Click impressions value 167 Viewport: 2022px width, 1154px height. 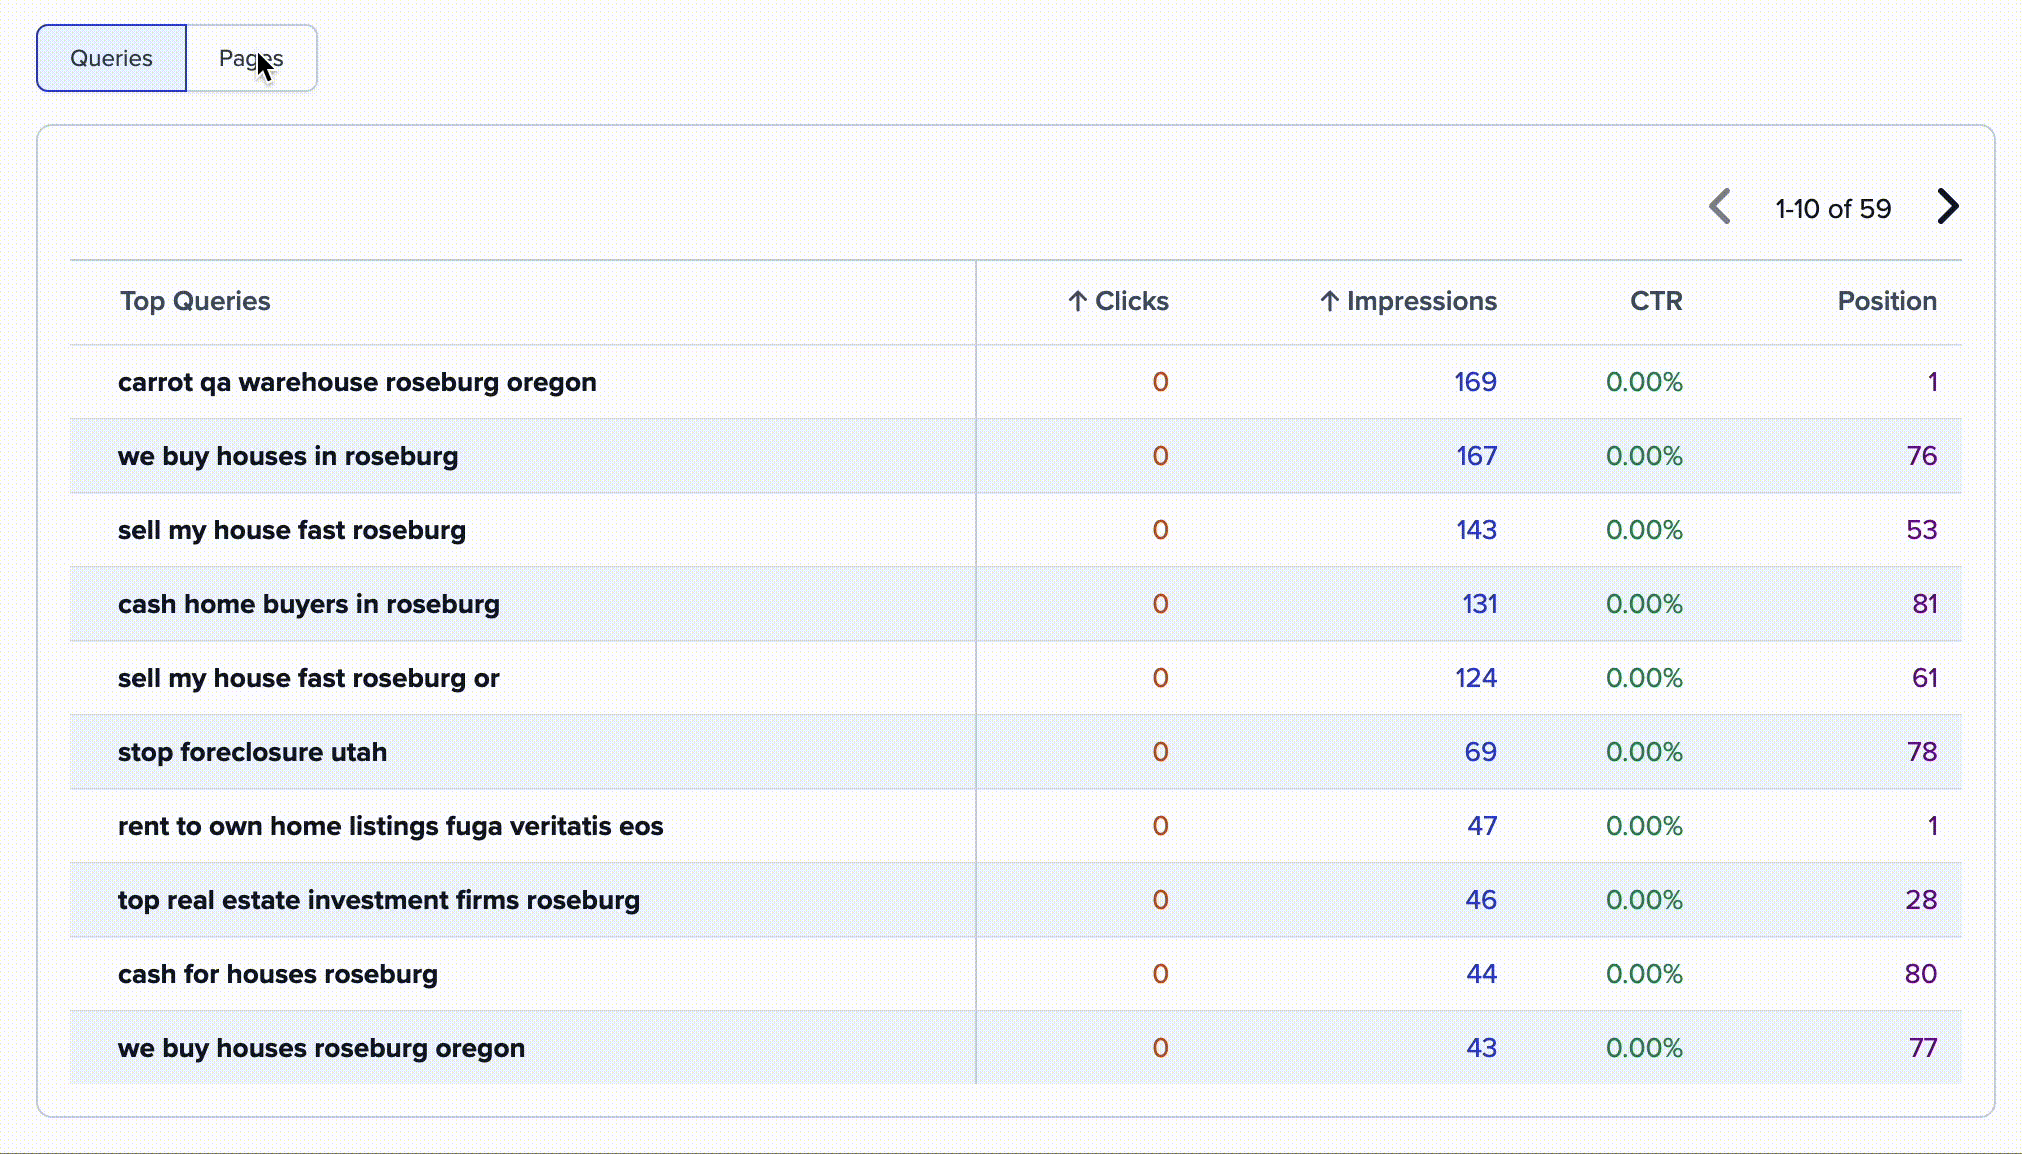pyautogui.click(x=1476, y=456)
